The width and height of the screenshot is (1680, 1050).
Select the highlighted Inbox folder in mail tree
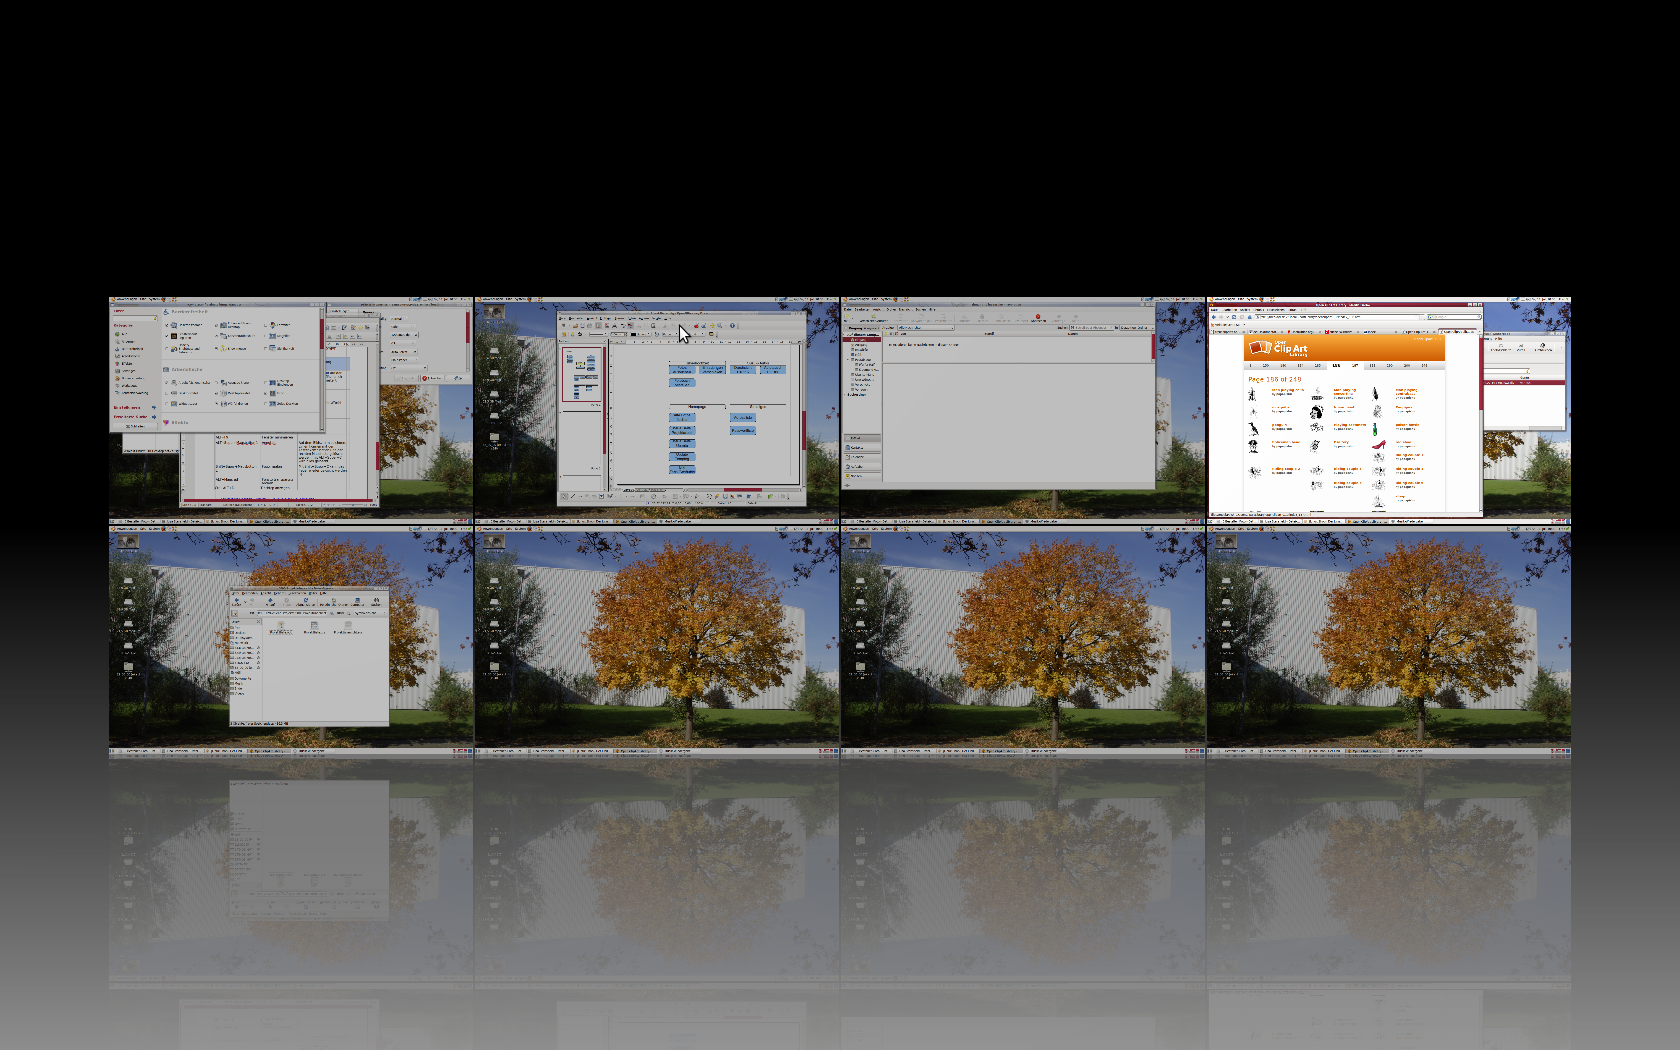coord(862,340)
